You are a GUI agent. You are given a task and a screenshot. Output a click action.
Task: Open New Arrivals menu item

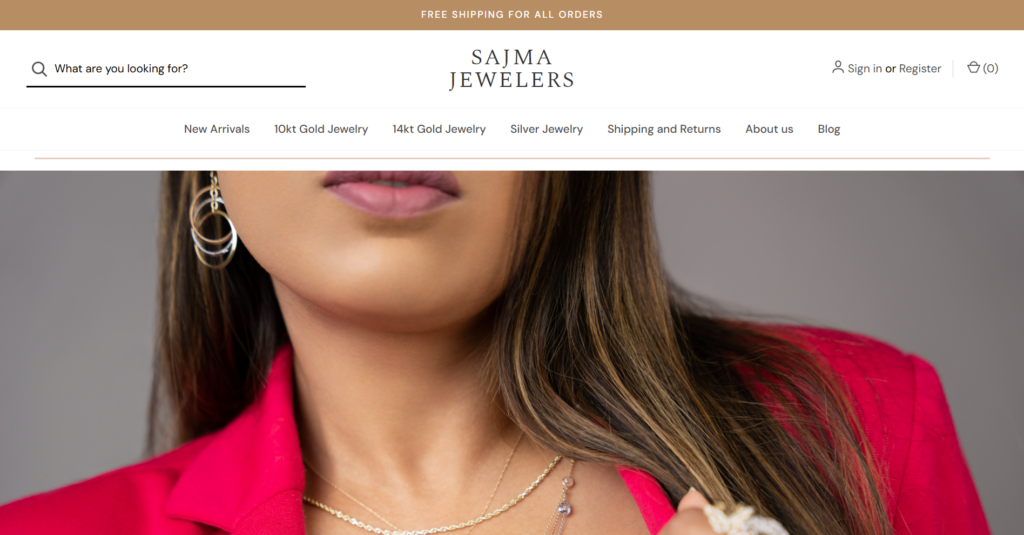click(217, 129)
